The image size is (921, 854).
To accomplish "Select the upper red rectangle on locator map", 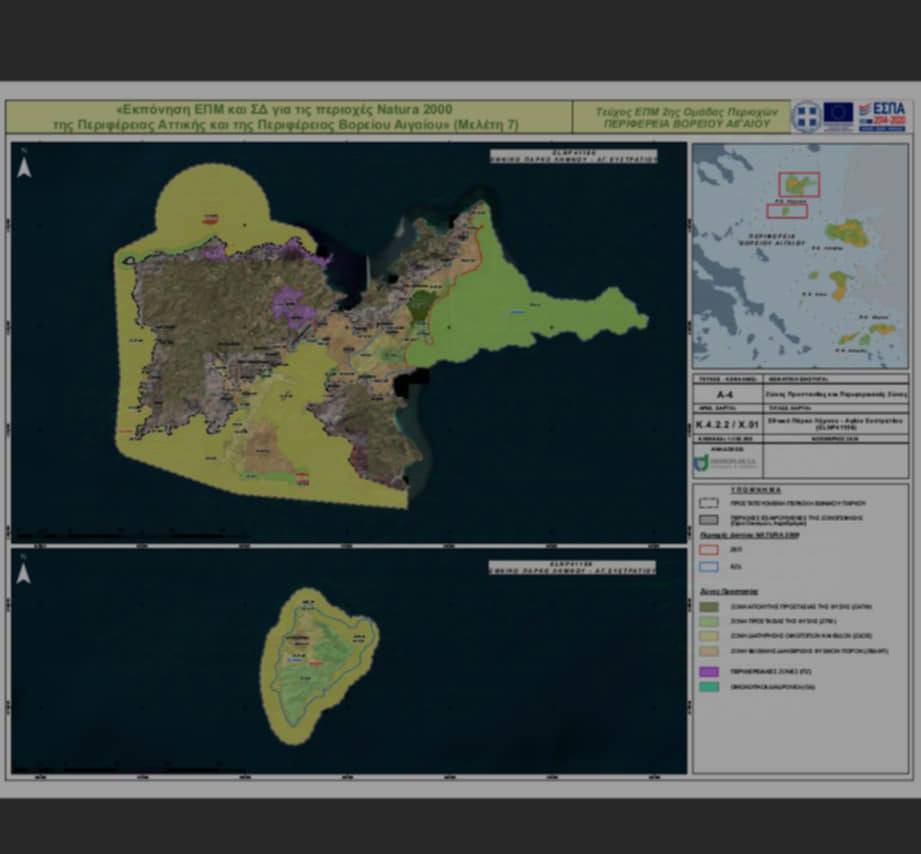I will tap(799, 184).
